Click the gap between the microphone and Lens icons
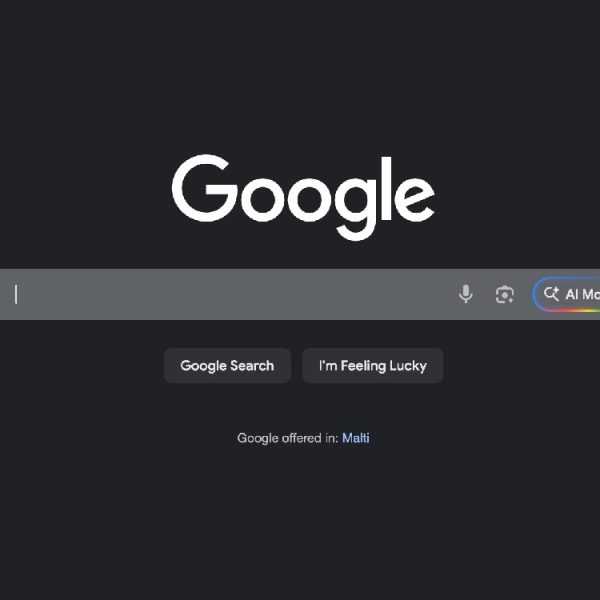 tap(484, 294)
